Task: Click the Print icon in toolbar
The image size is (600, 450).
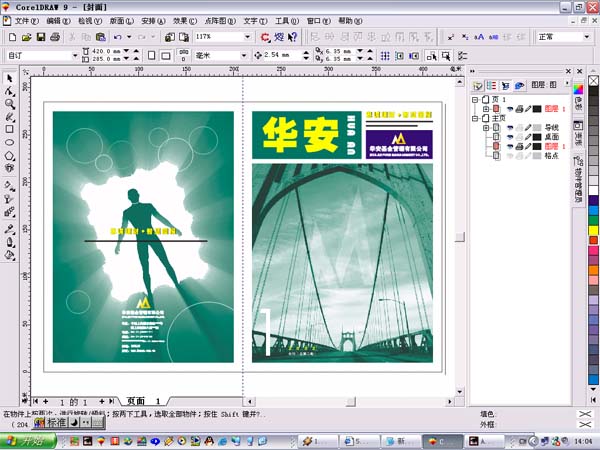Action: click(55, 37)
